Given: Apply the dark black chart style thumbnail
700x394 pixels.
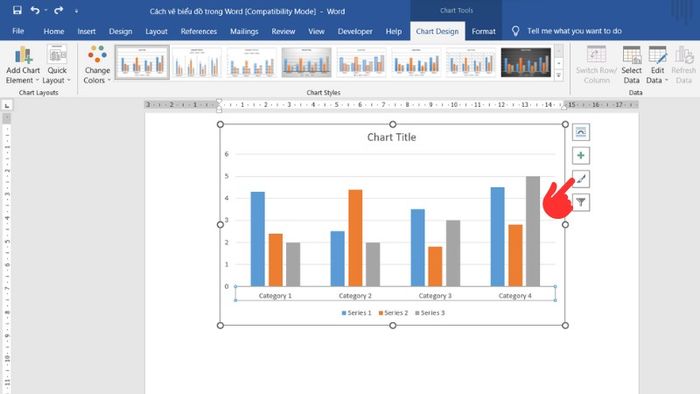Looking at the screenshot, I should click(526, 62).
